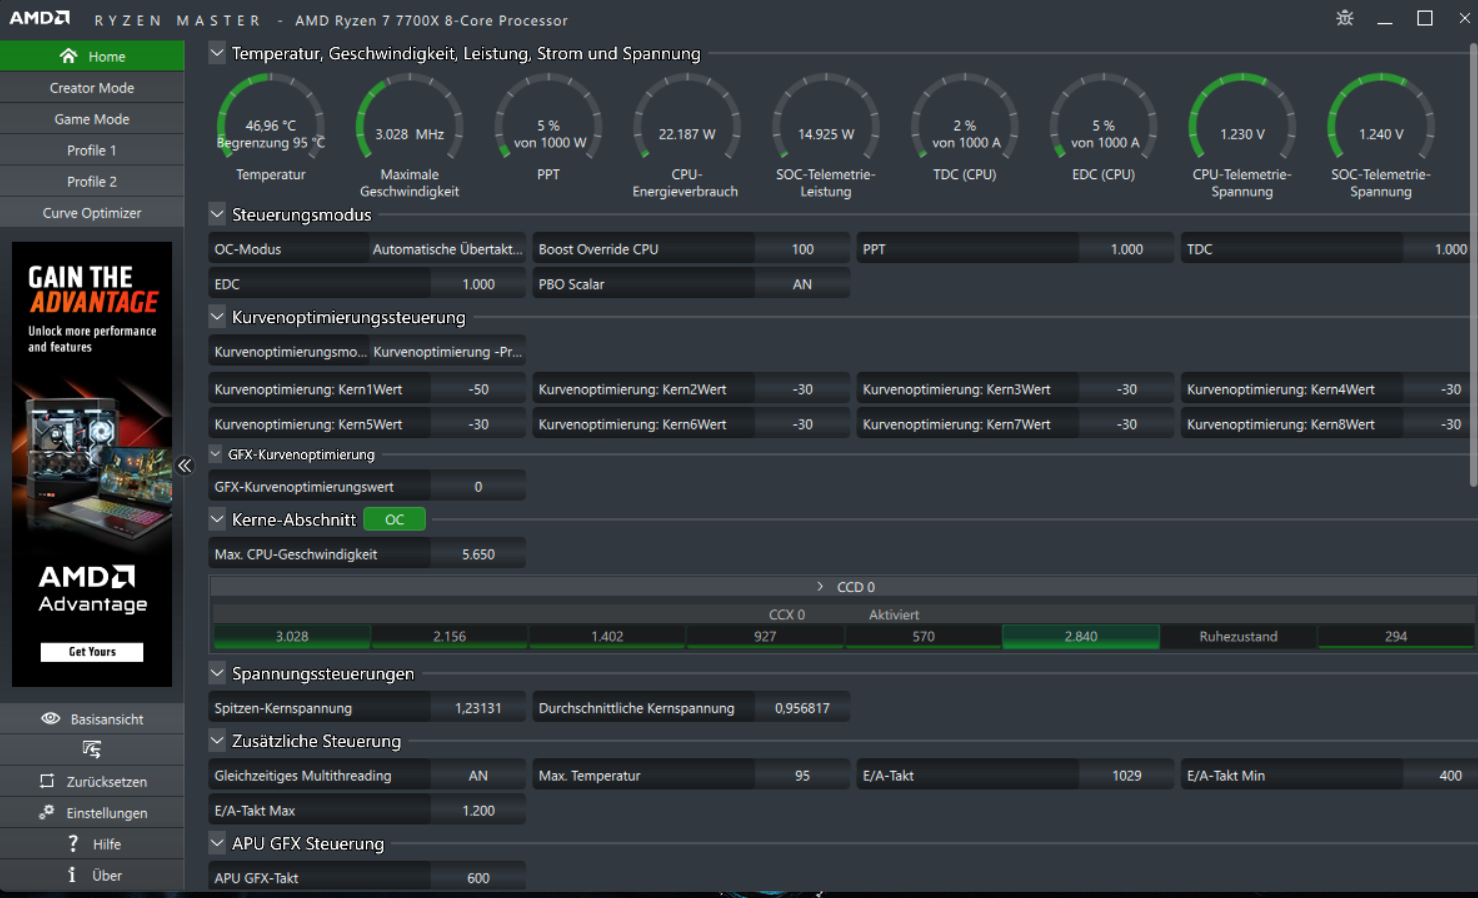Open Einstellungen settings
The height and width of the screenshot is (898, 1478).
92,812
